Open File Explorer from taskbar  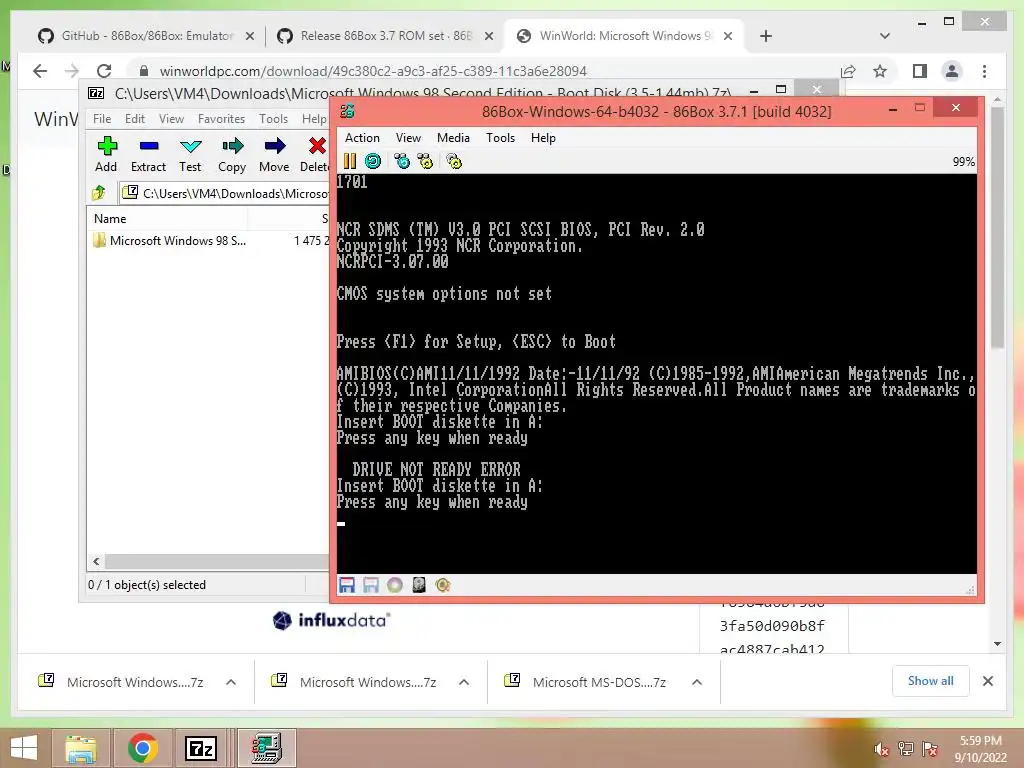[x=80, y=748]
